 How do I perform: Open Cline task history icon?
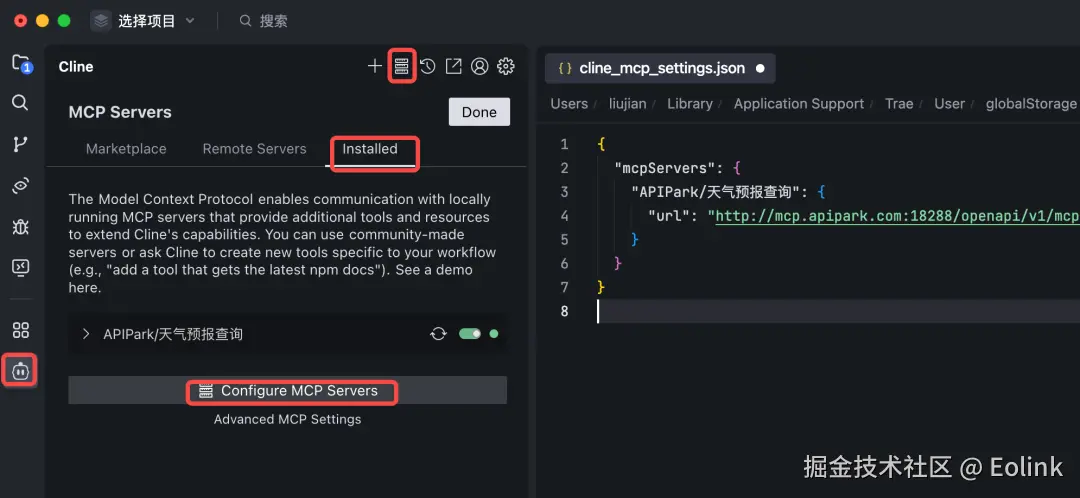[428, 66]
